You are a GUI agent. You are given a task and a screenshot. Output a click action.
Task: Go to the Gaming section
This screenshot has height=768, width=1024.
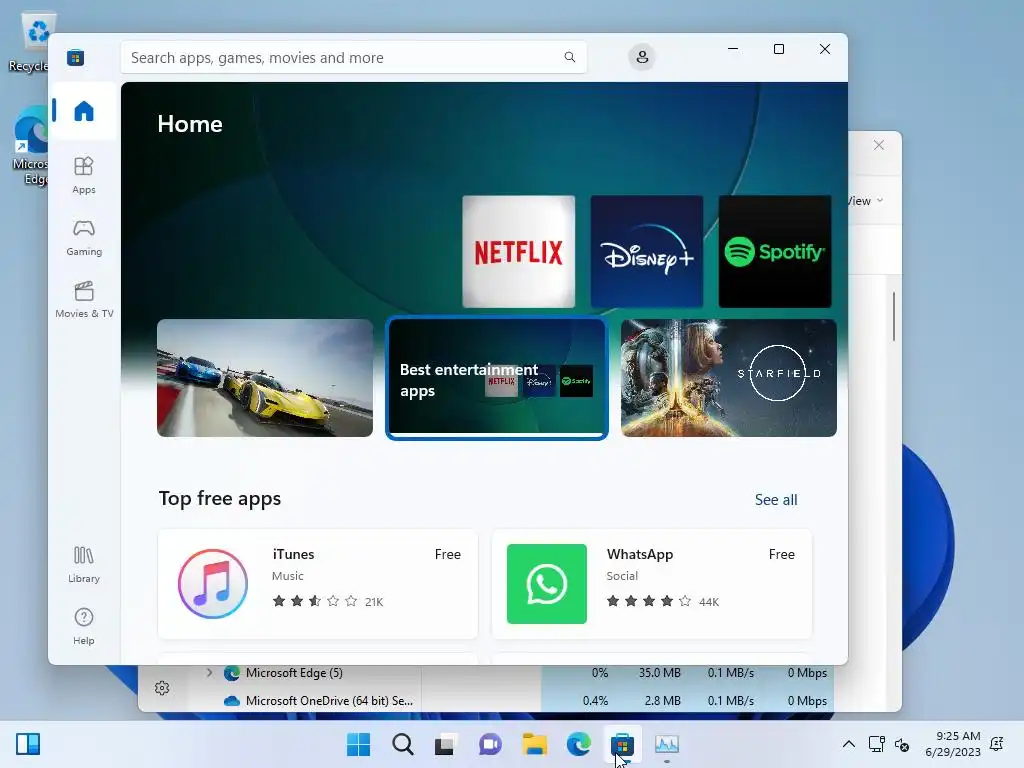pos(84,238)
